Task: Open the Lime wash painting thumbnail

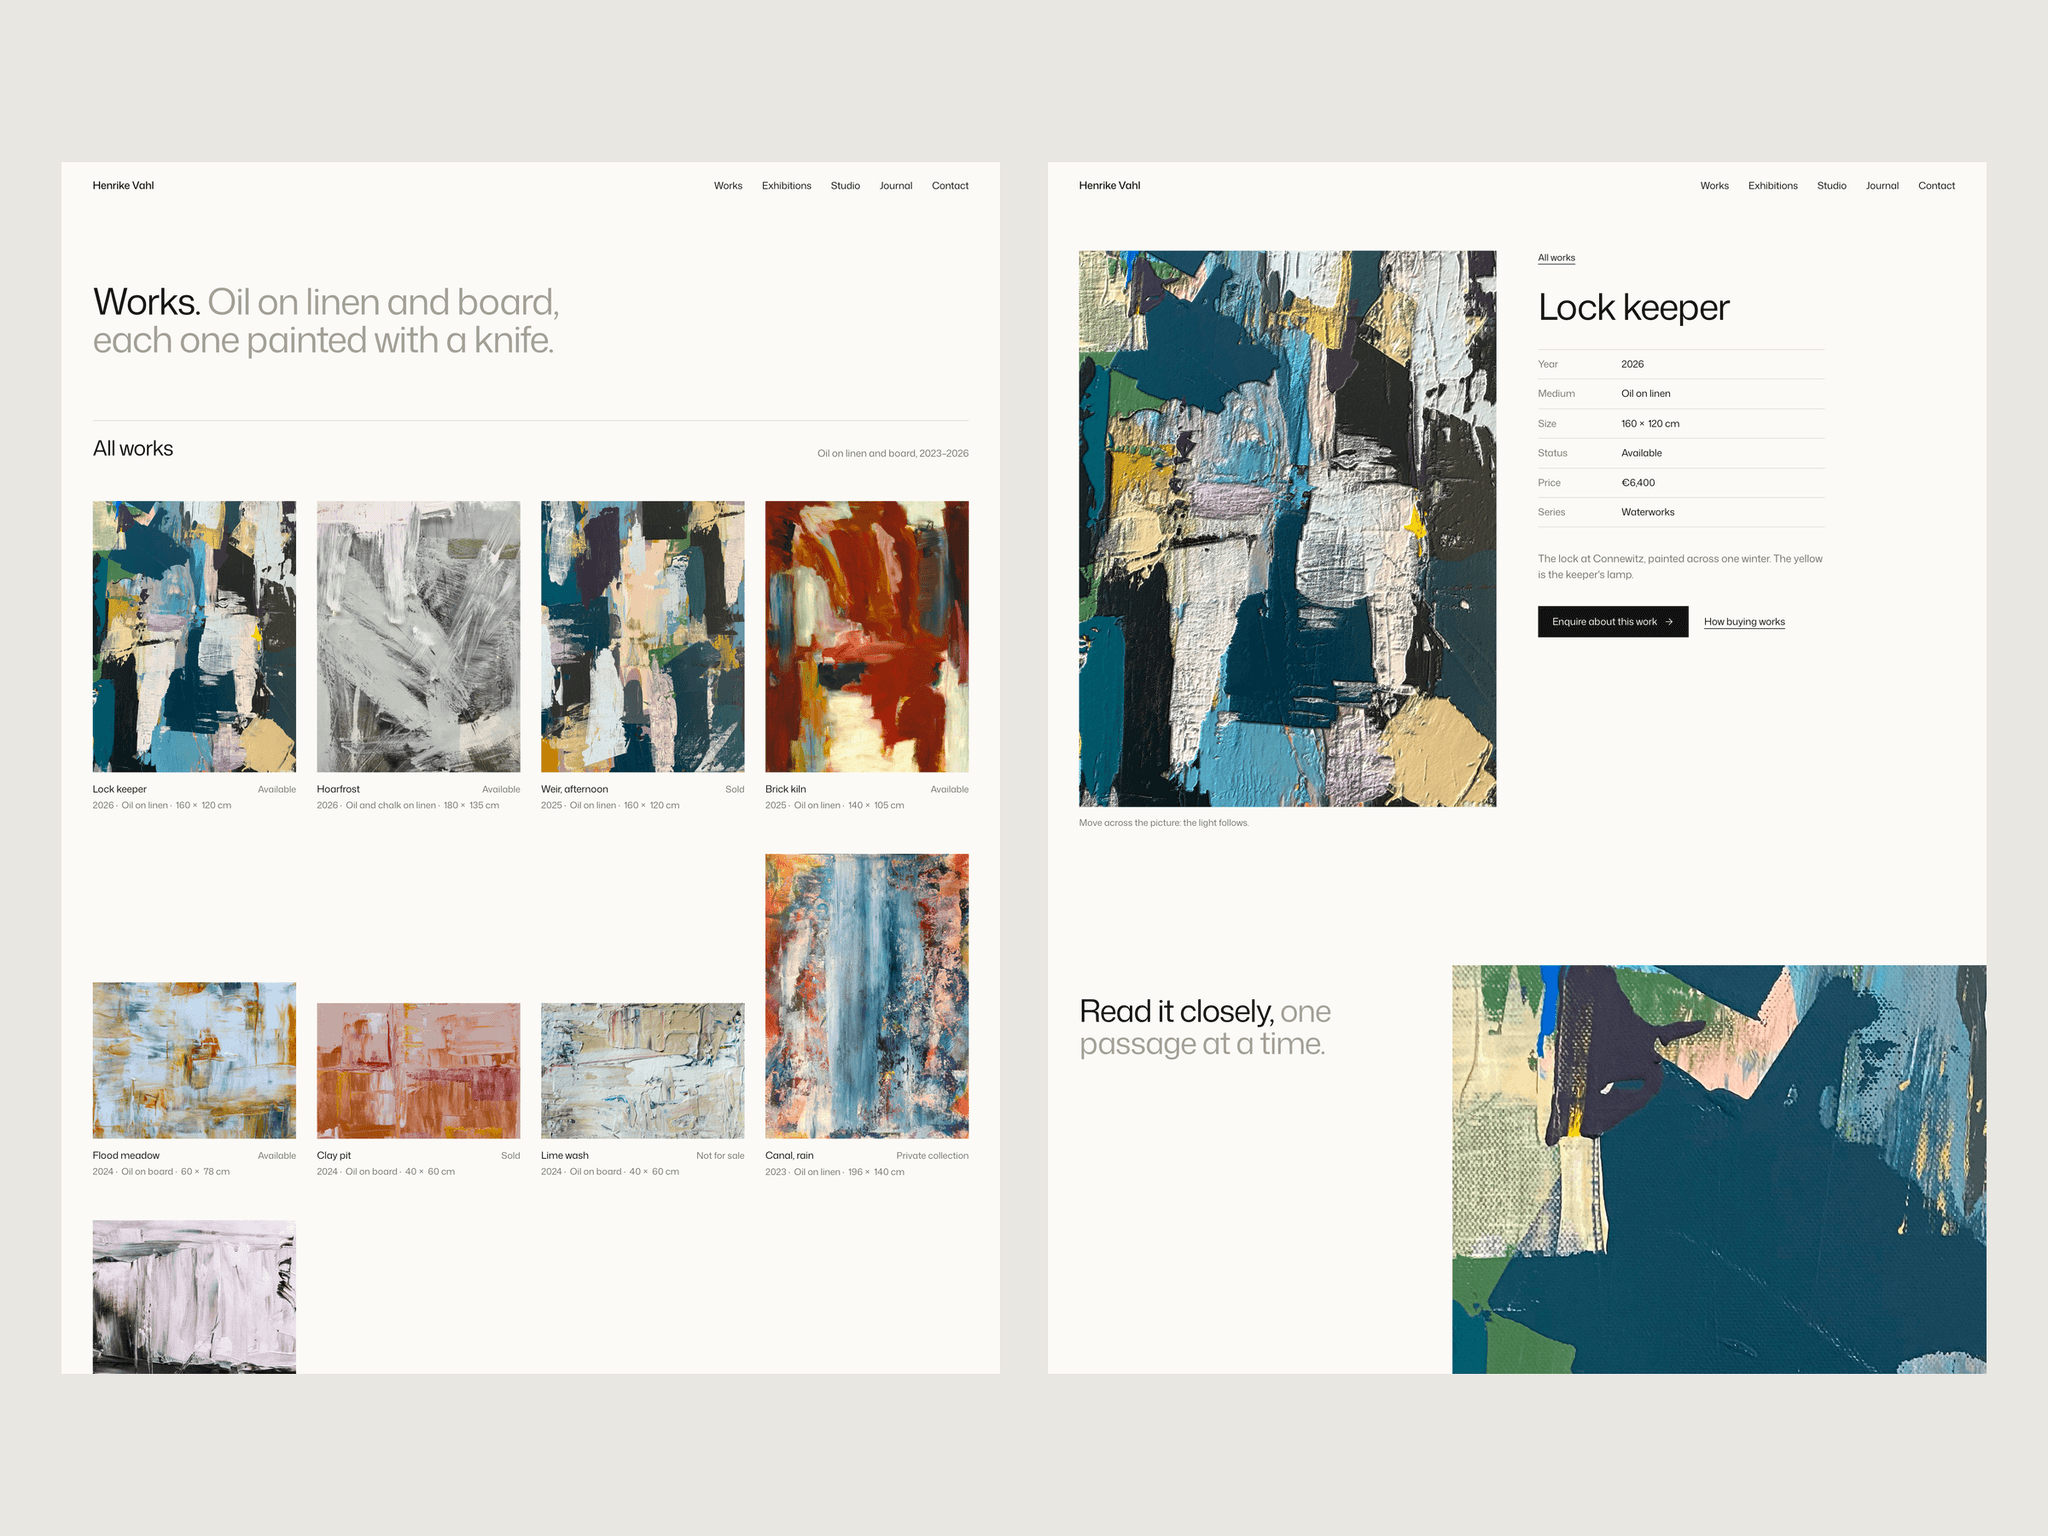Action: (642, 1070)
